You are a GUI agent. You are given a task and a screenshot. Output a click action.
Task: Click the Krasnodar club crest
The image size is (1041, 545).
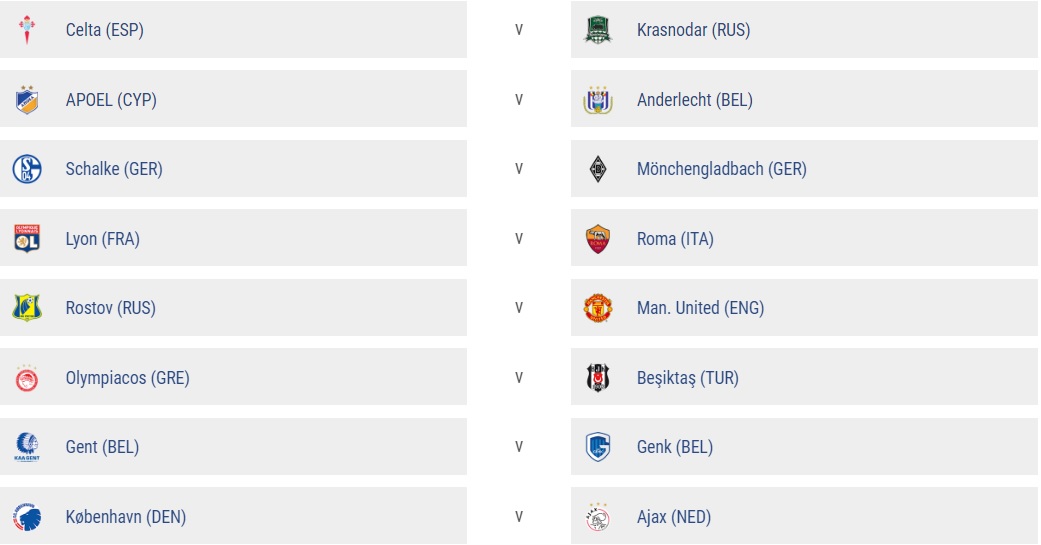pos(598,30)
